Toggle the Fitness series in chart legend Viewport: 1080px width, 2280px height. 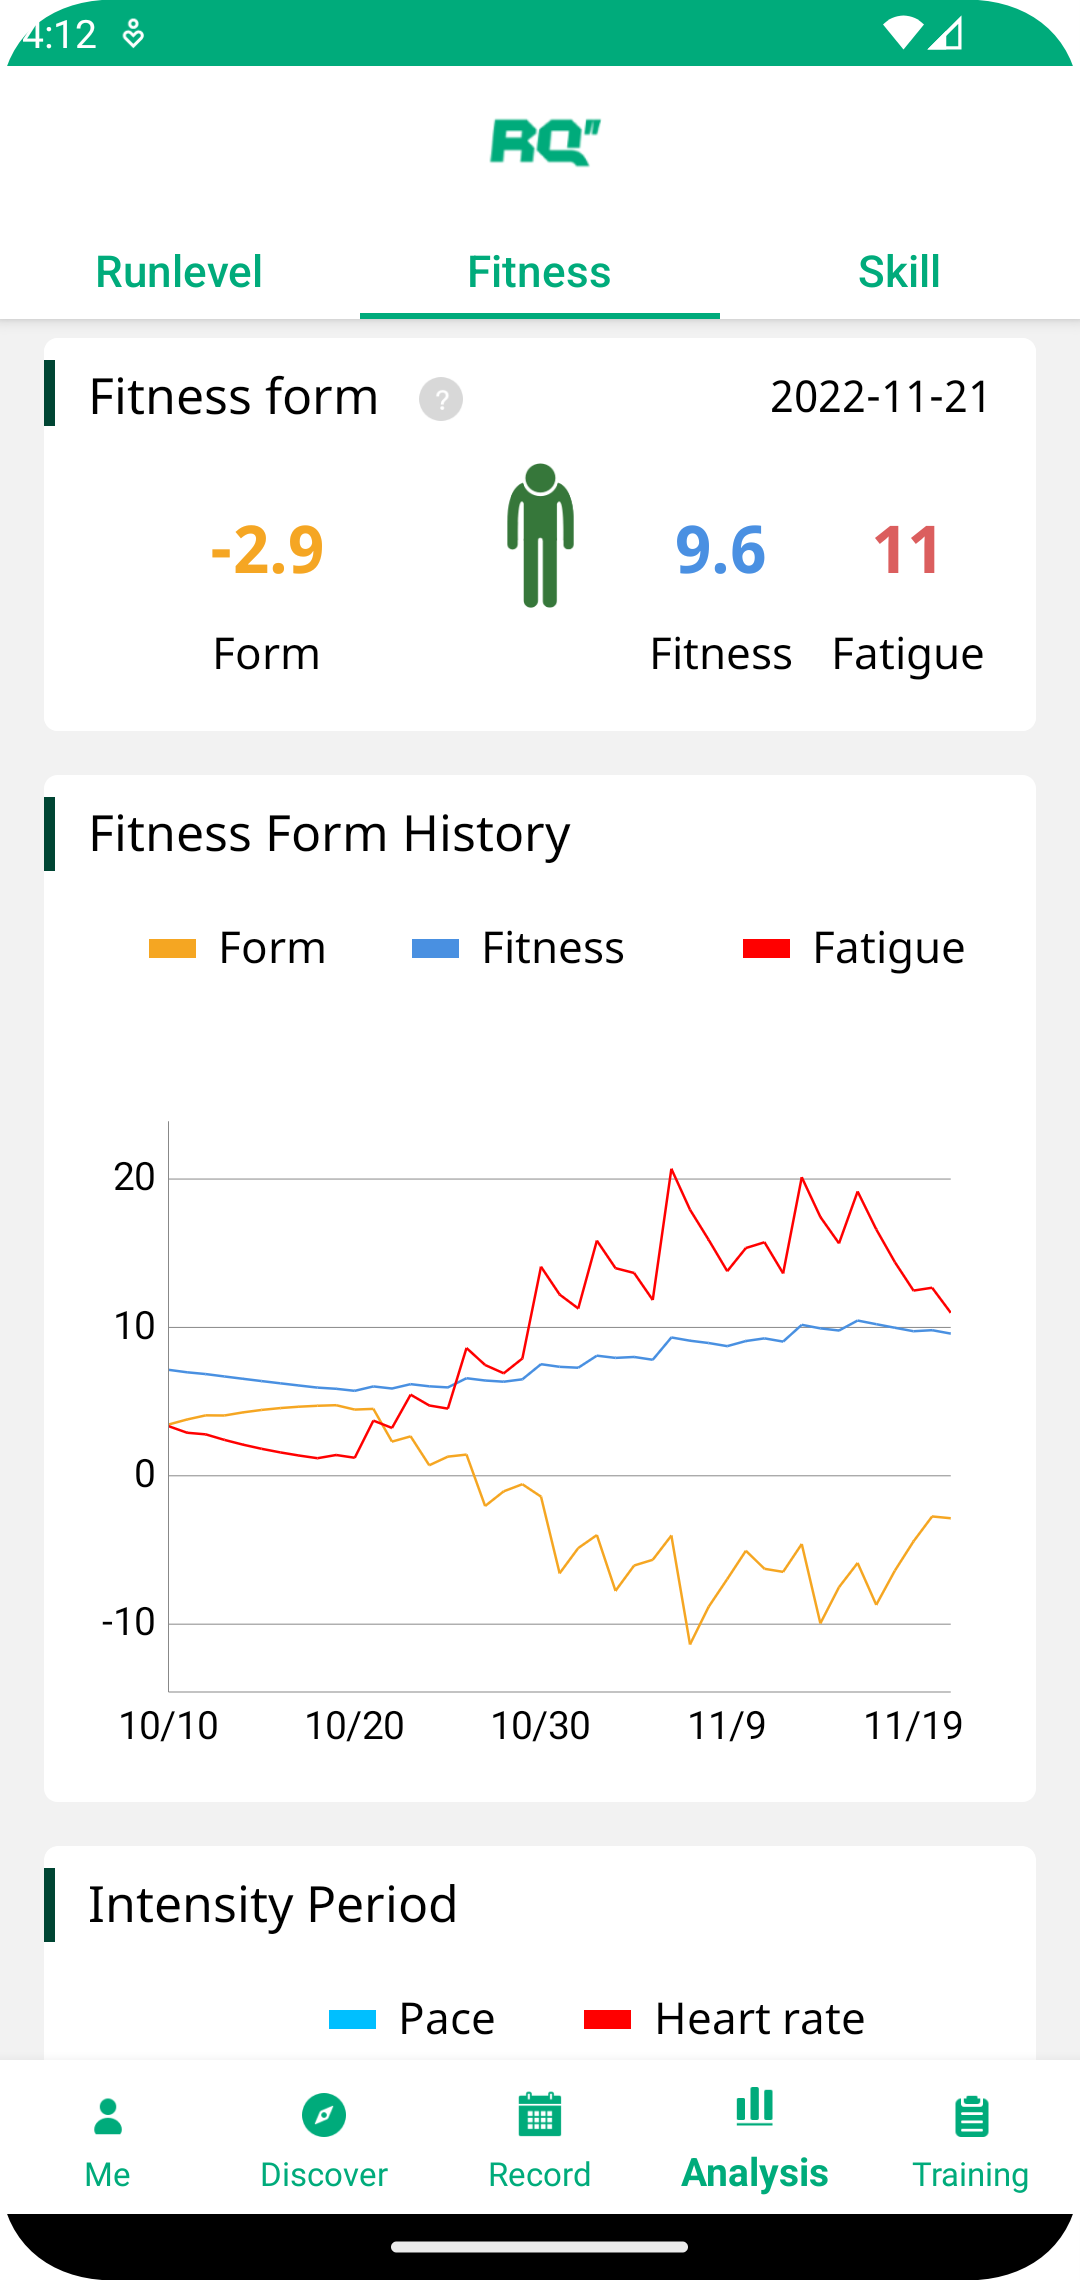(x=518, y=948)
